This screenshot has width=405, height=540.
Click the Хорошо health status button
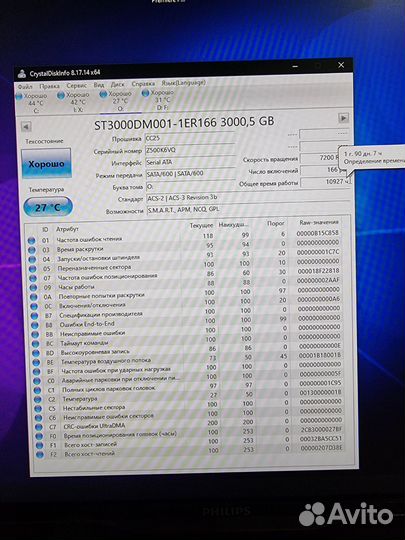coord(46,164)
